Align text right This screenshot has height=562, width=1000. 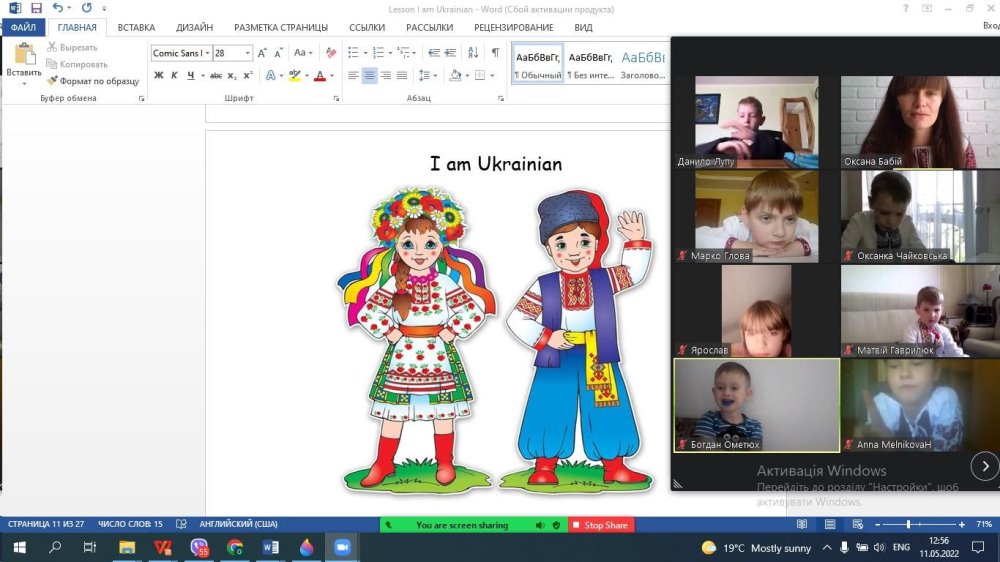386,75
